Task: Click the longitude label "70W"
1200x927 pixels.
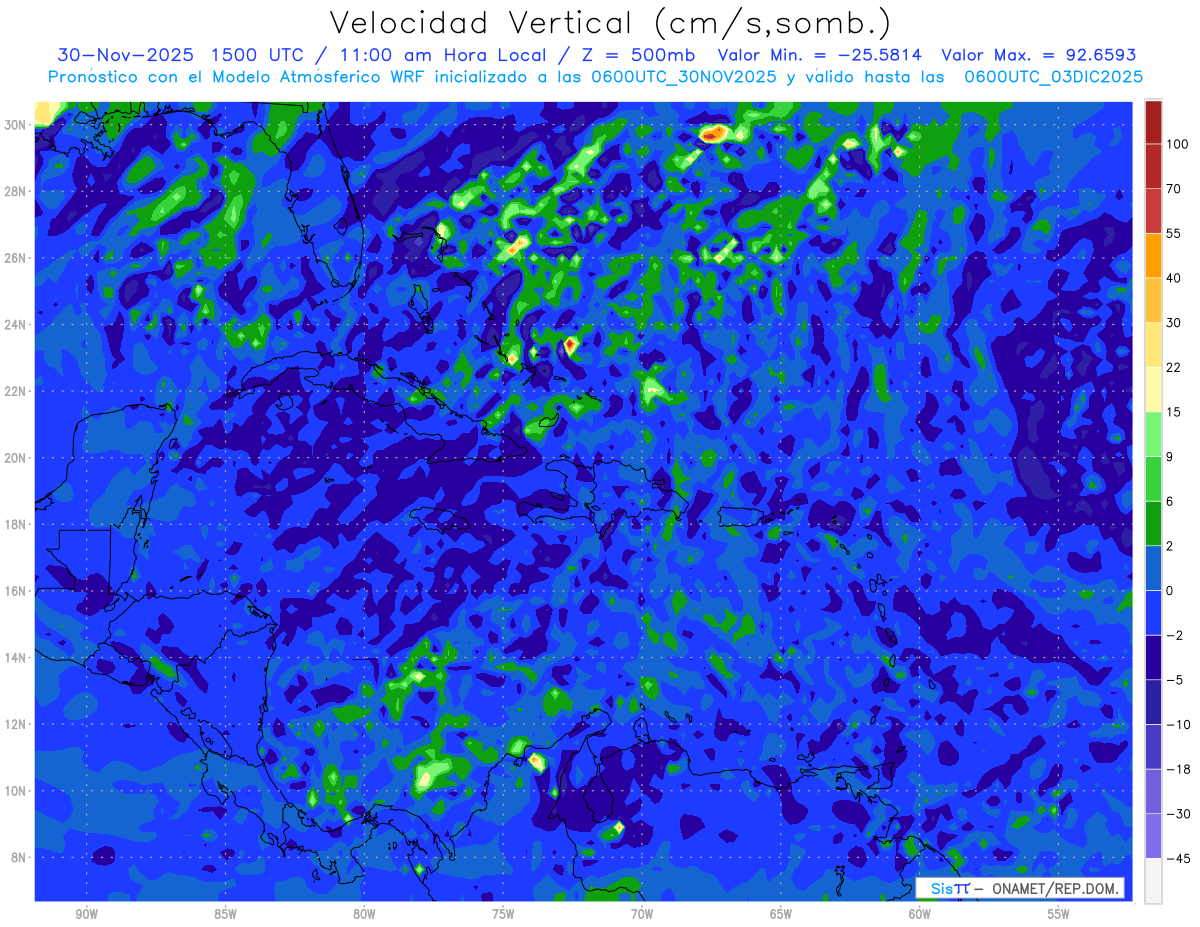Action: 642,914
